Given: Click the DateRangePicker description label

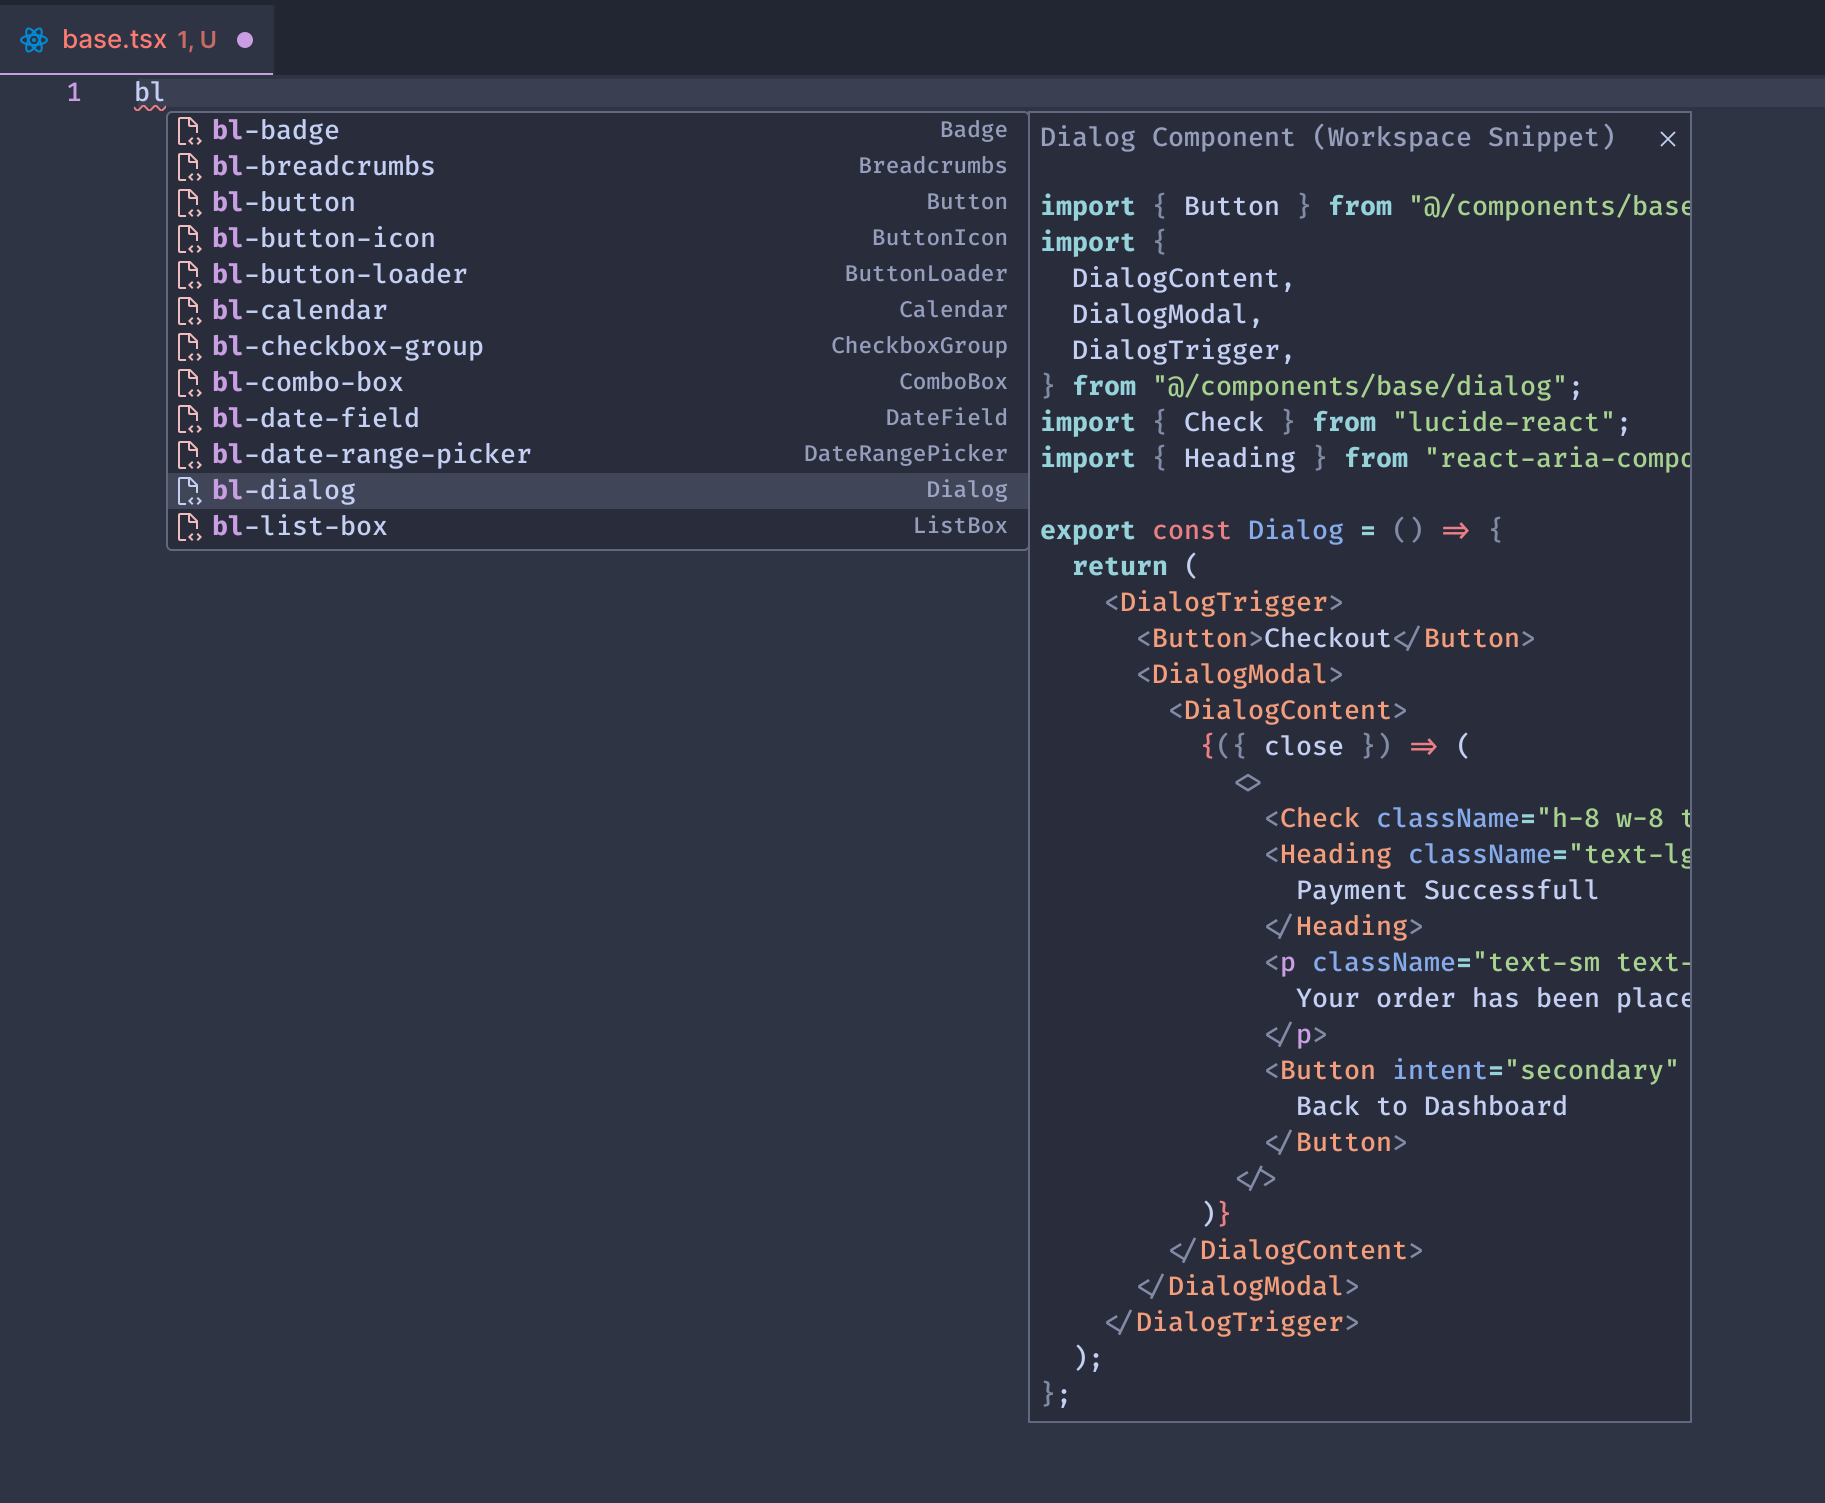Looking at the screenshot, I should (x=905, y=454).
